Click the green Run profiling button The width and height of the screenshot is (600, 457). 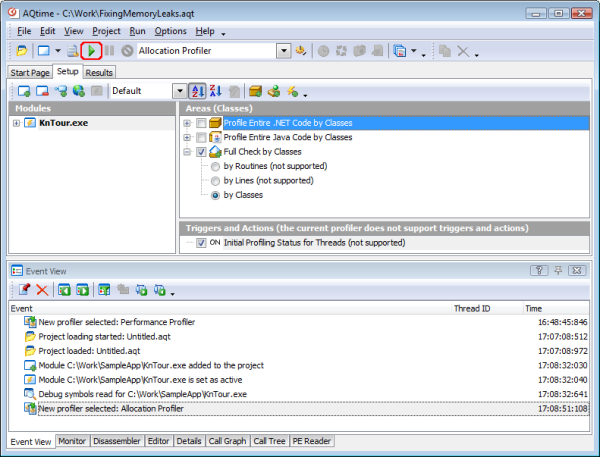tap(91, 51)
